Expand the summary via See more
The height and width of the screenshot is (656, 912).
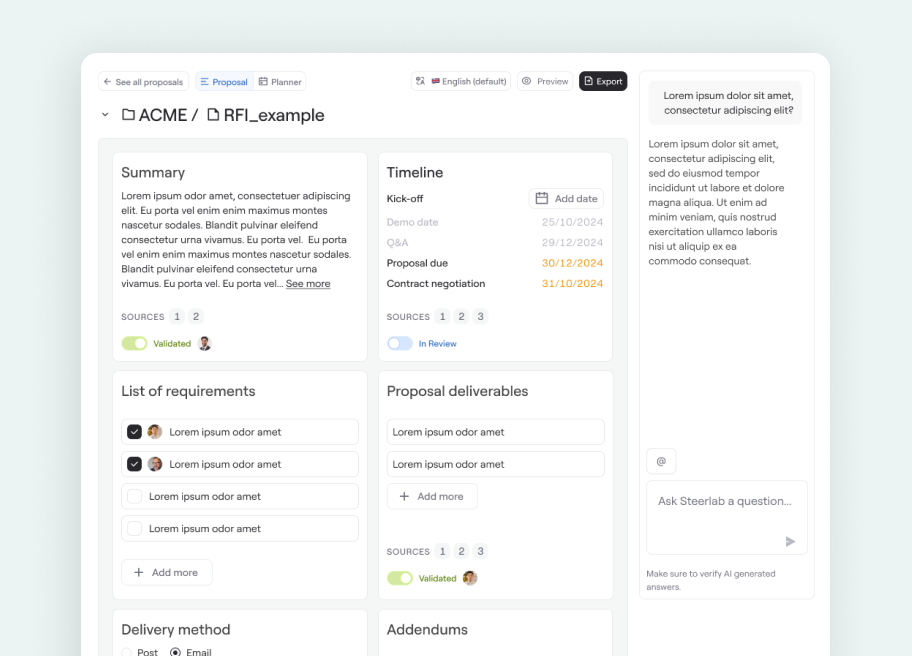(308, 283)
